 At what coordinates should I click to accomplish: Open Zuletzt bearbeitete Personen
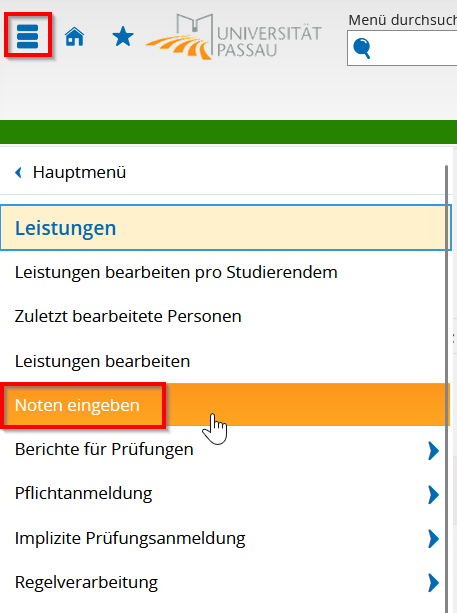tap(128, 316)
